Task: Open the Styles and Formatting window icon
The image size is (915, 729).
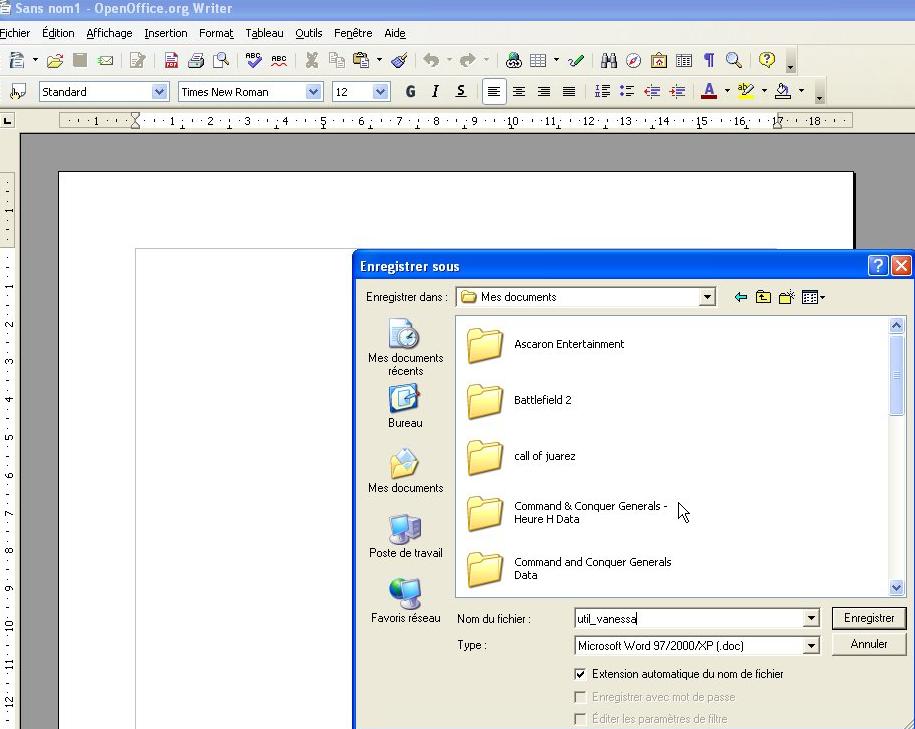Action: coord(18,92)
